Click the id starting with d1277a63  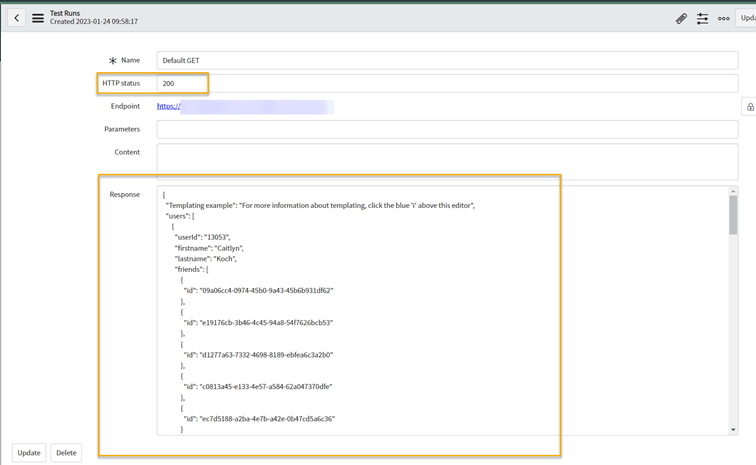coord(258,355)
